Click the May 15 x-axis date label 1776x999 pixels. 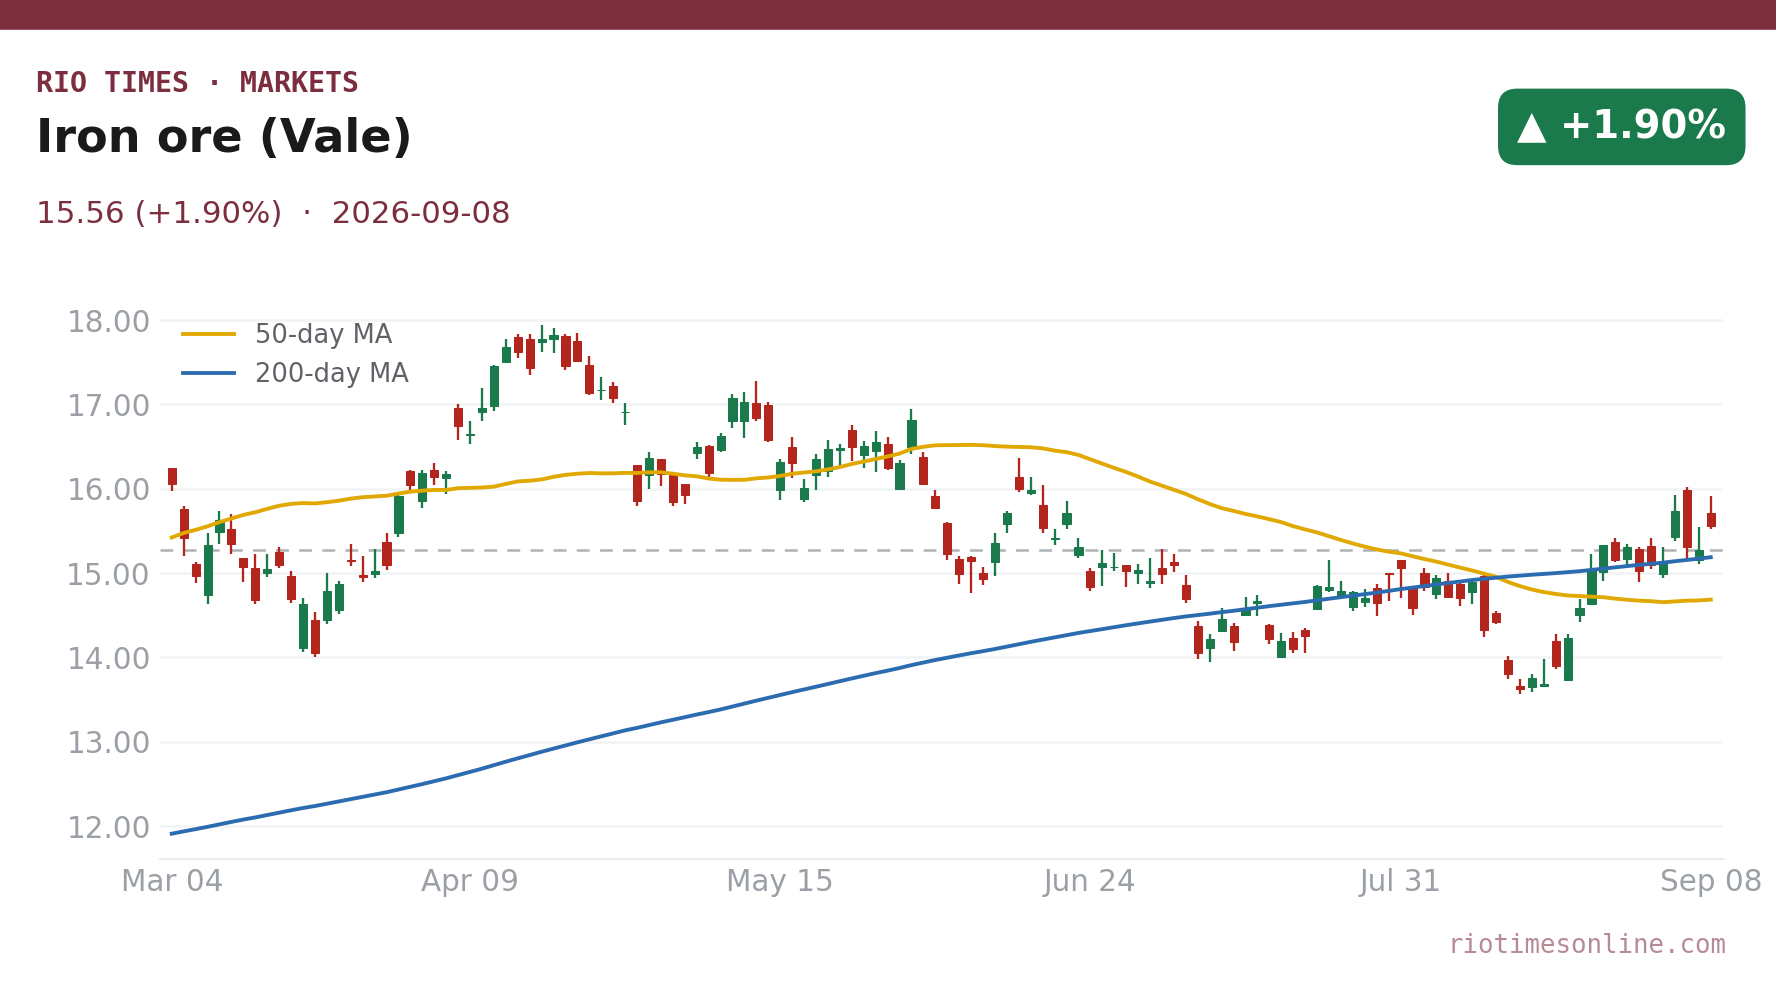pyautogui.click(x=780, y=882)
